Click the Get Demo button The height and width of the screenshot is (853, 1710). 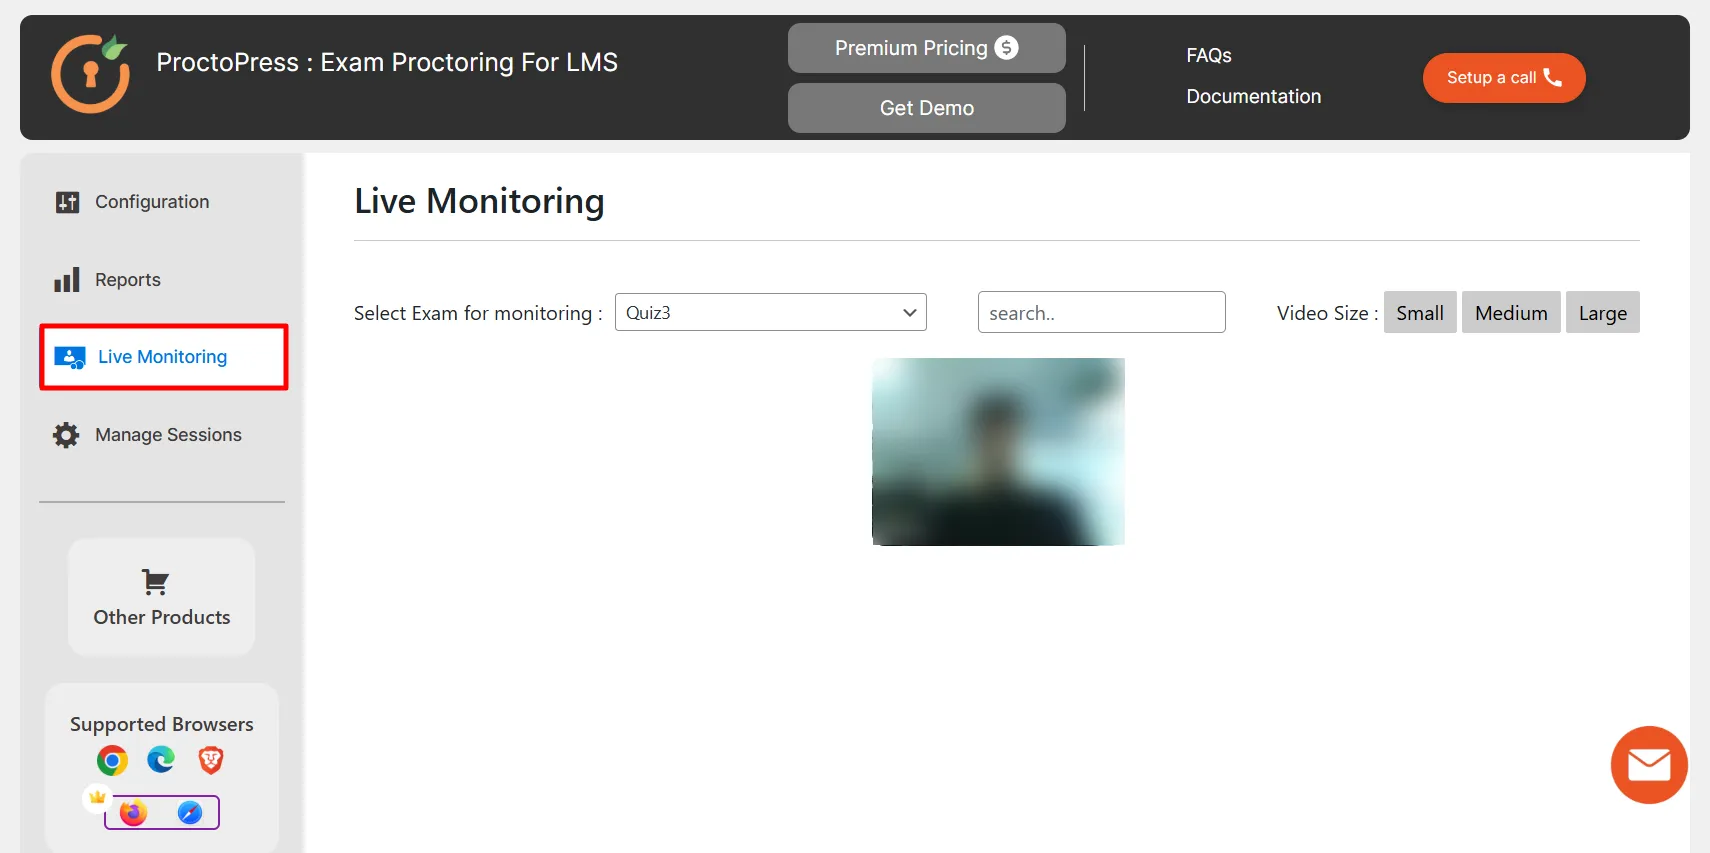click(927, 108)
